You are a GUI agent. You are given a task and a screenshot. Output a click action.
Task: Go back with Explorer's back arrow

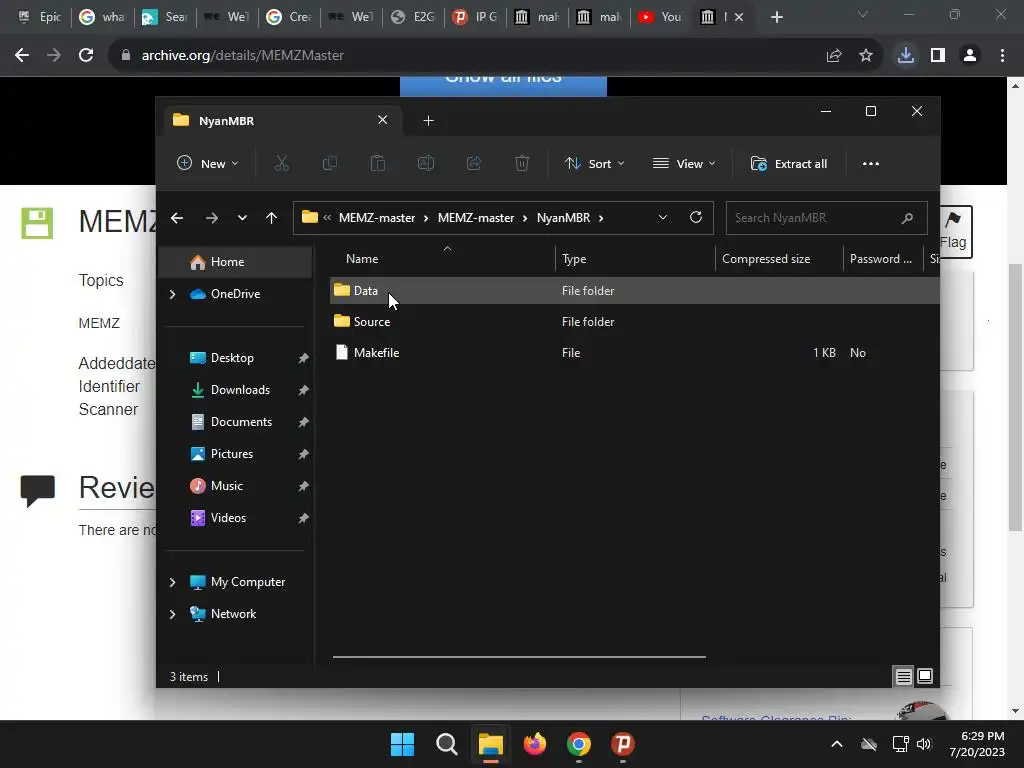[177, 218]
